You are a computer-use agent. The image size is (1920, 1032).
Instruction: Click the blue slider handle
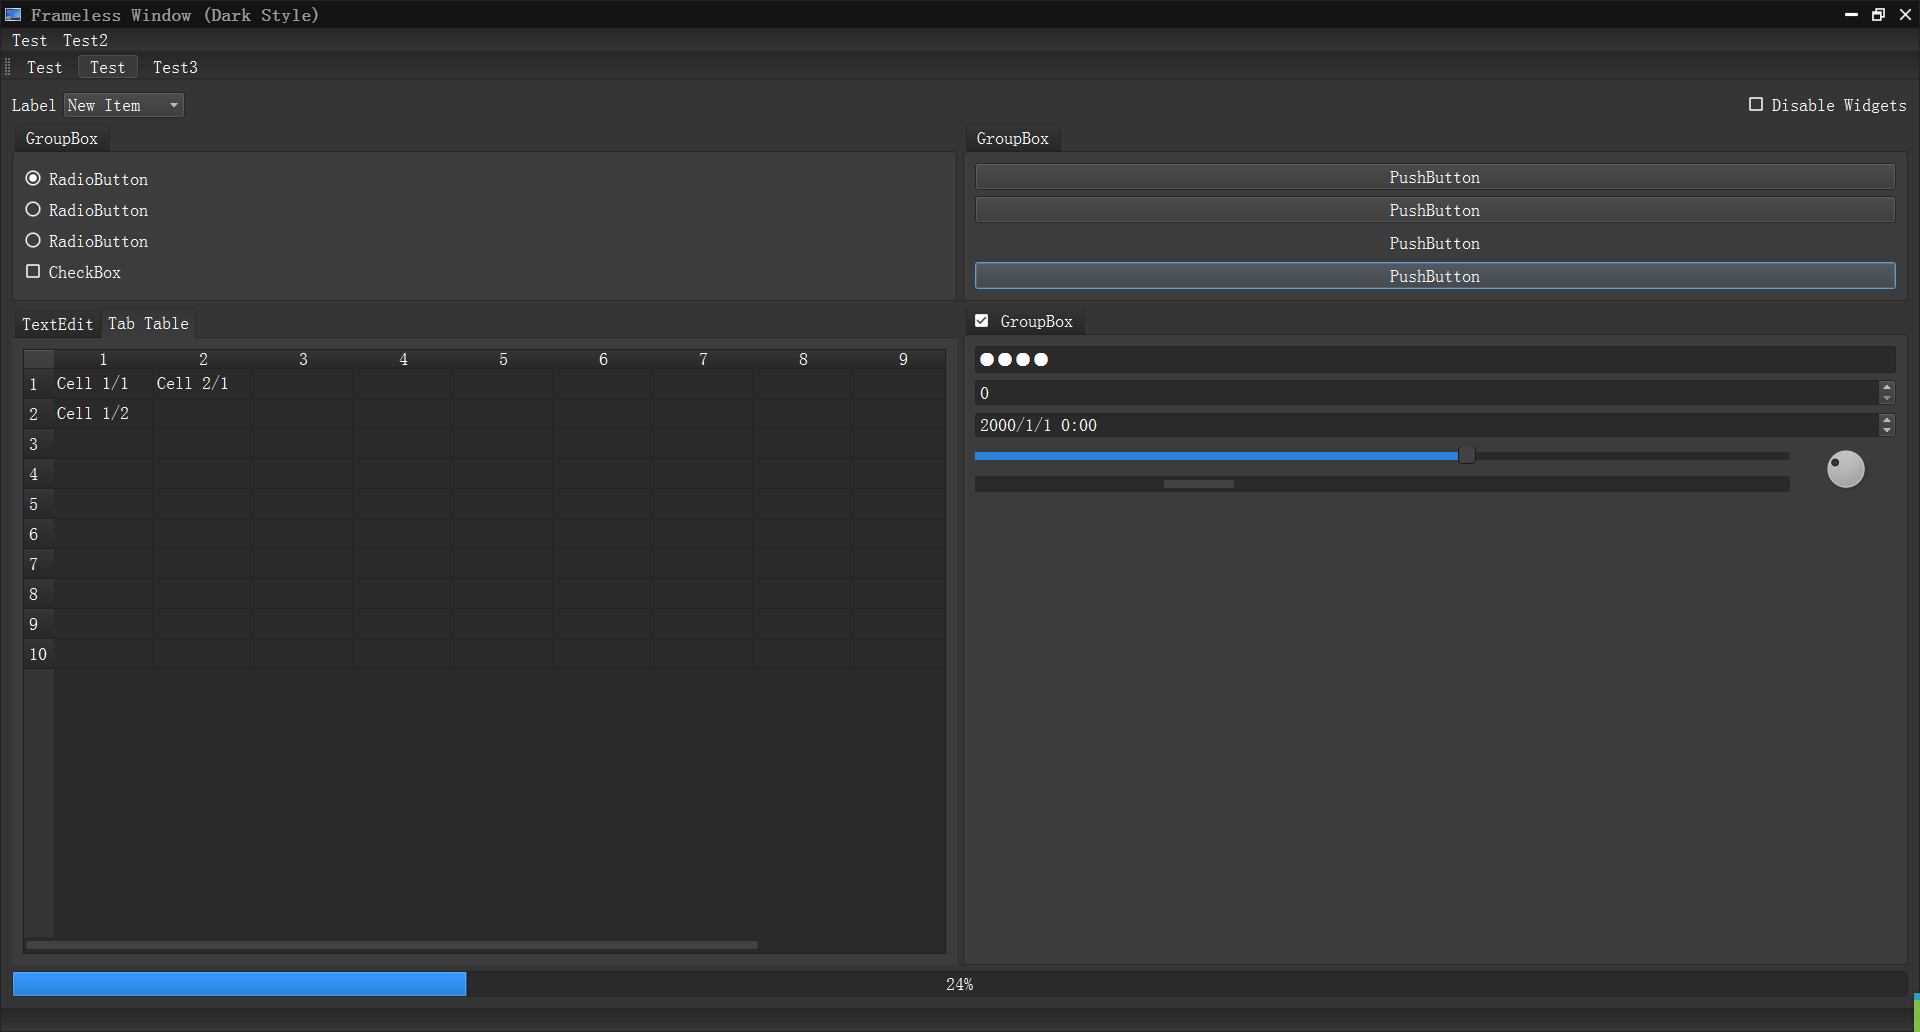tap(1466, 454)
